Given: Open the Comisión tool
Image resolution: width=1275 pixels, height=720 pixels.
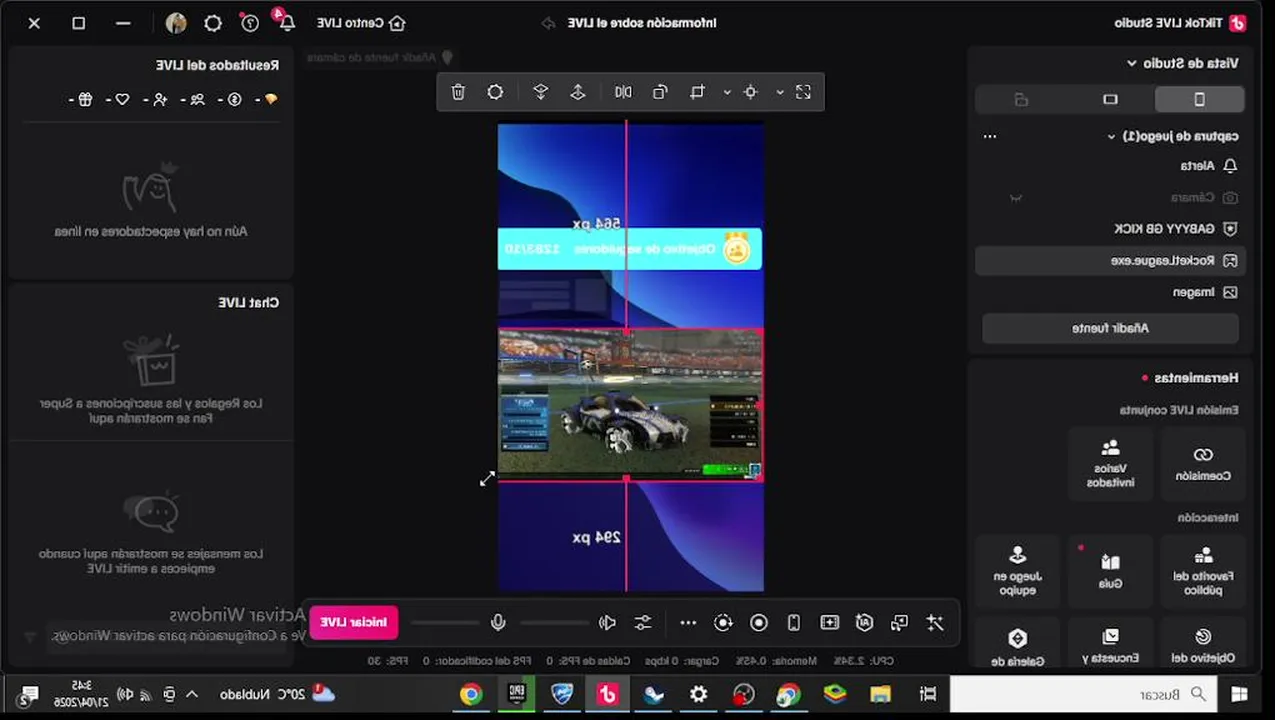Looking at the screenshot, I should coord(1203,465).
